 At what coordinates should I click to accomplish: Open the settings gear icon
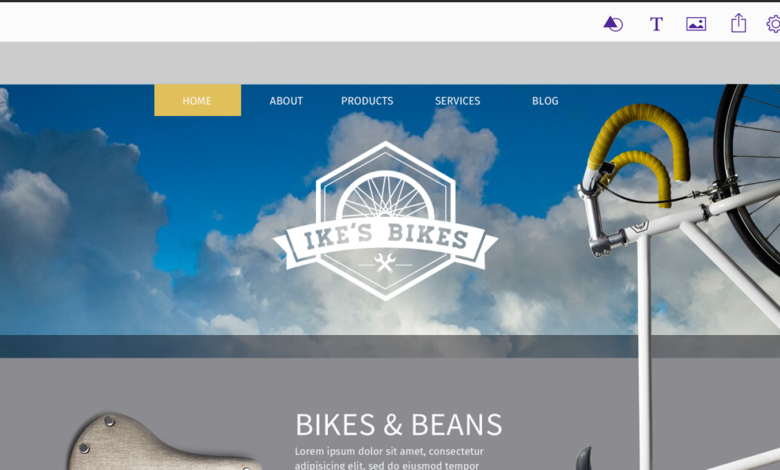(774, 23)
